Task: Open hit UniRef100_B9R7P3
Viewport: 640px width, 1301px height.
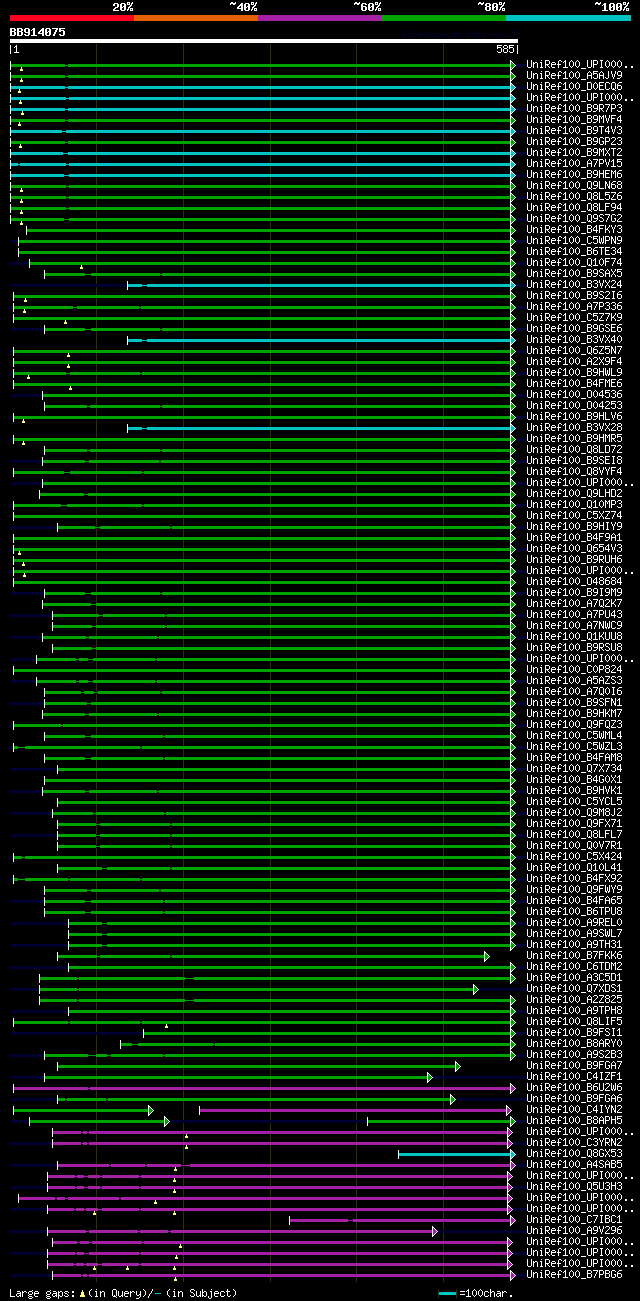Action: click(574, 108)
